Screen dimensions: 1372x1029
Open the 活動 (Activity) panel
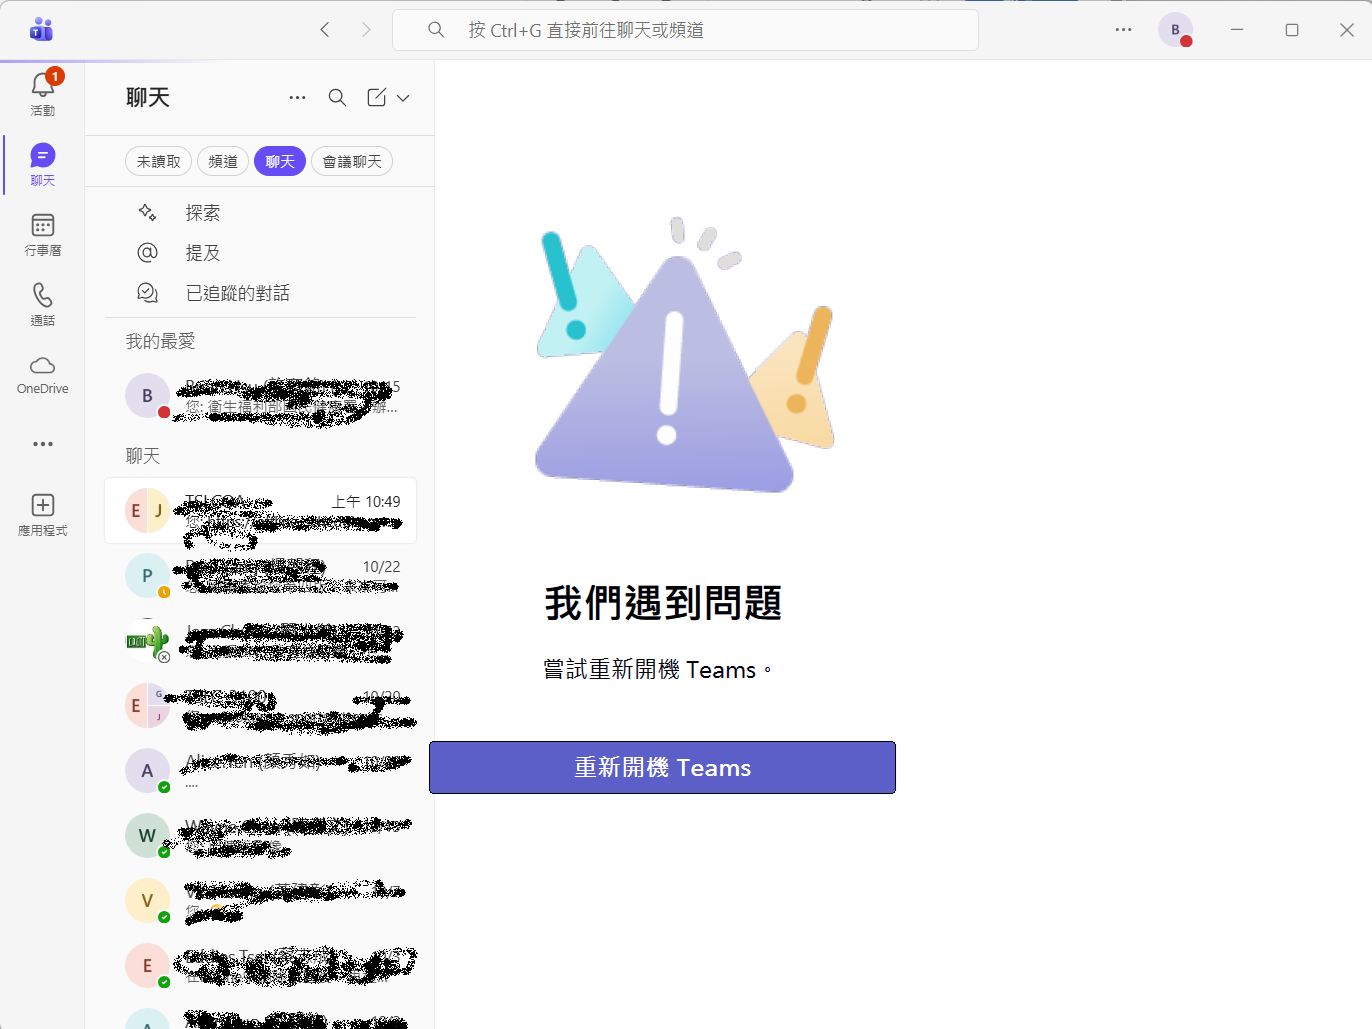[42, 92]
